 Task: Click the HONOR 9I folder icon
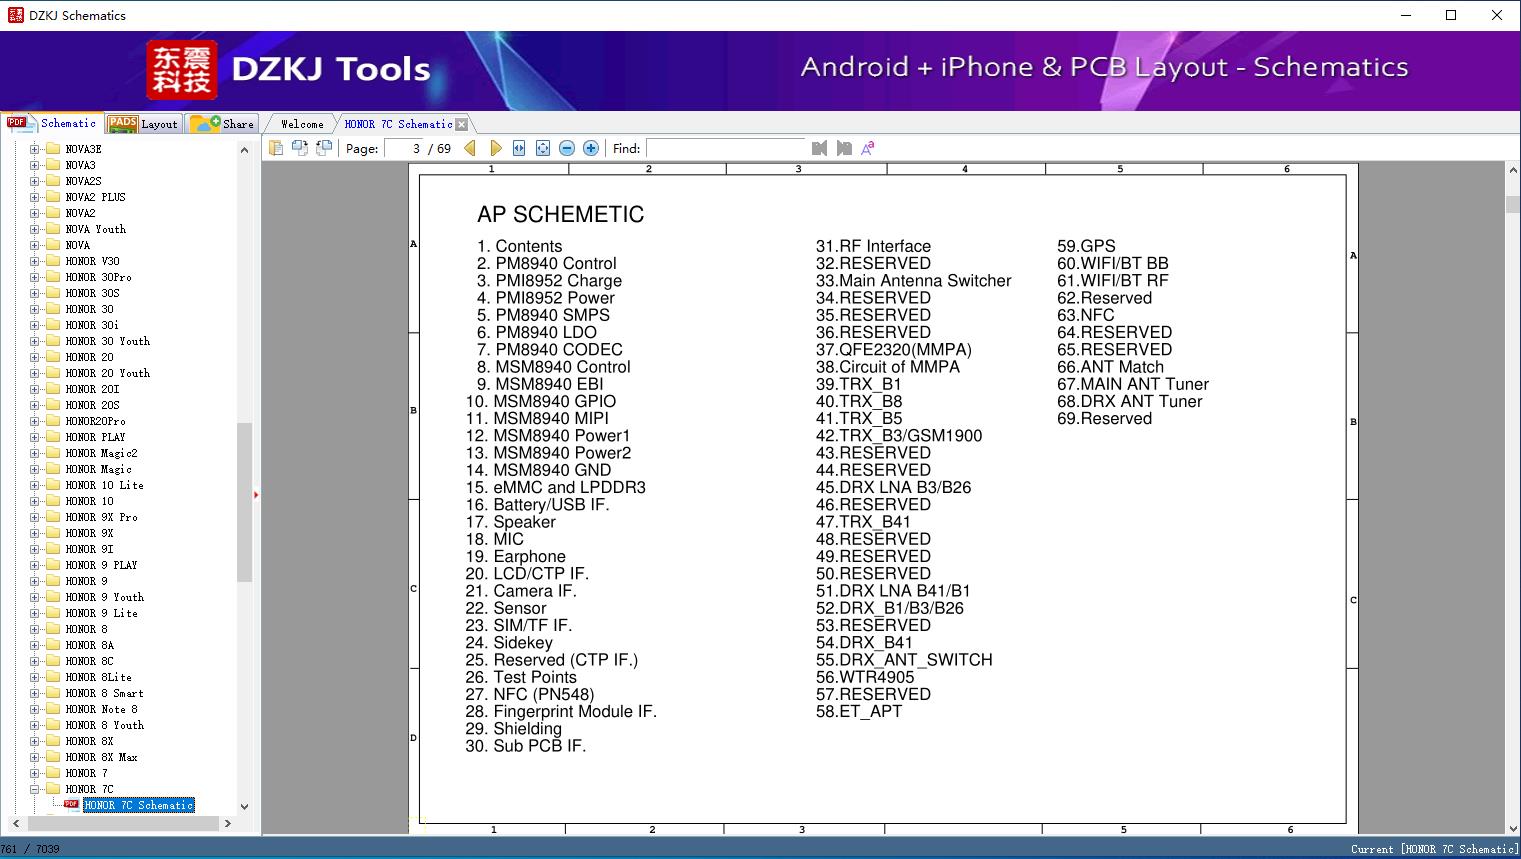(53, 549)
